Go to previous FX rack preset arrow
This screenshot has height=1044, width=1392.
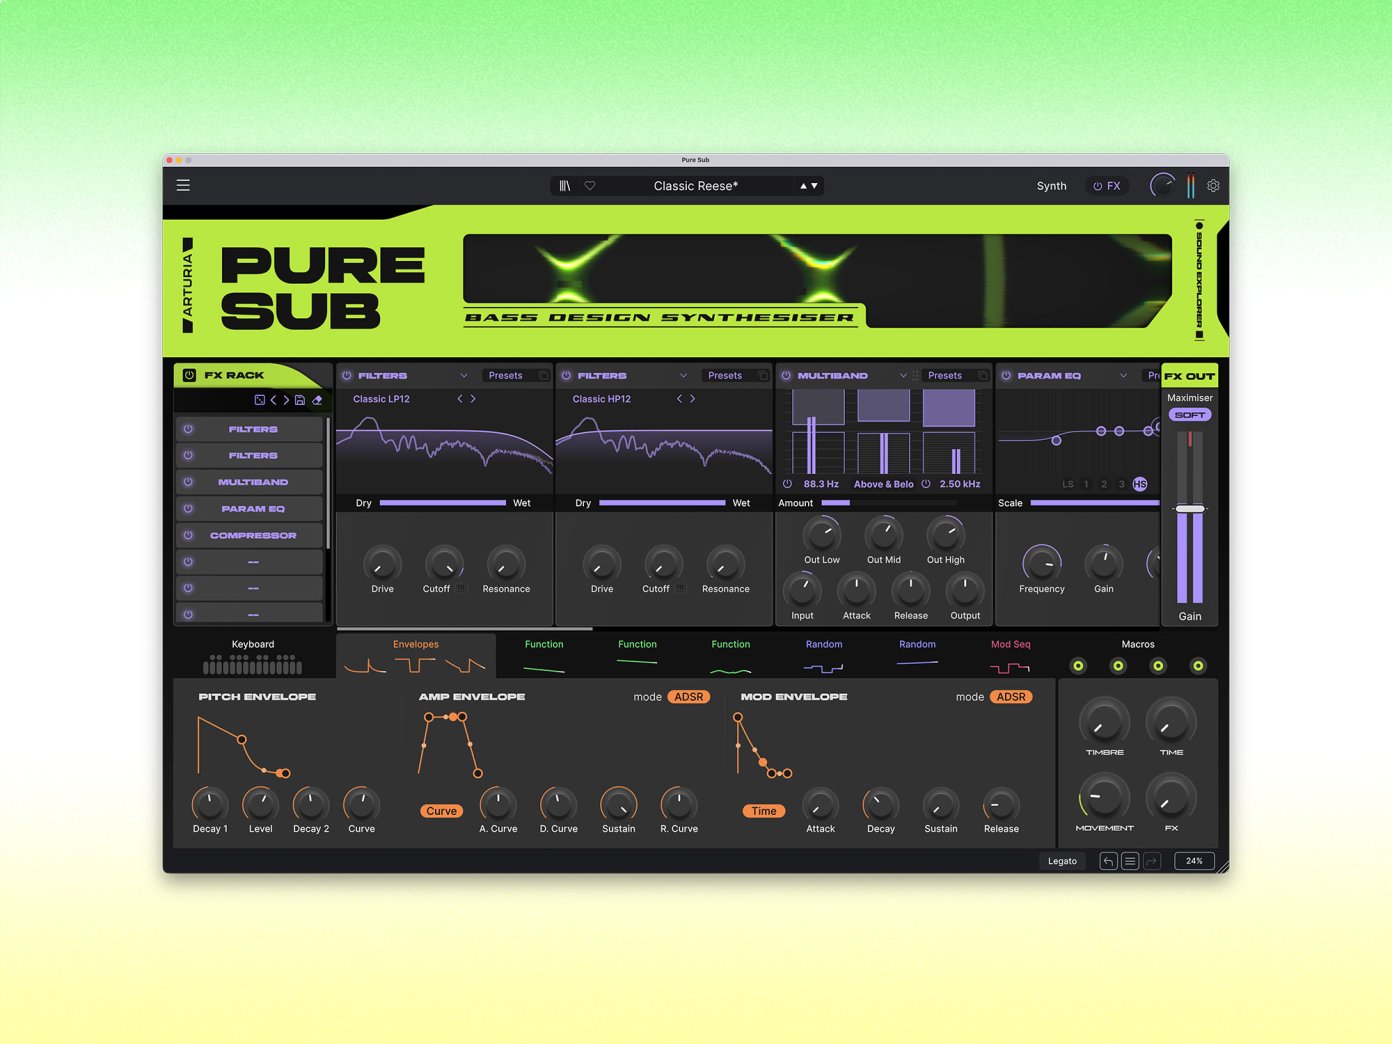point(273,400)
